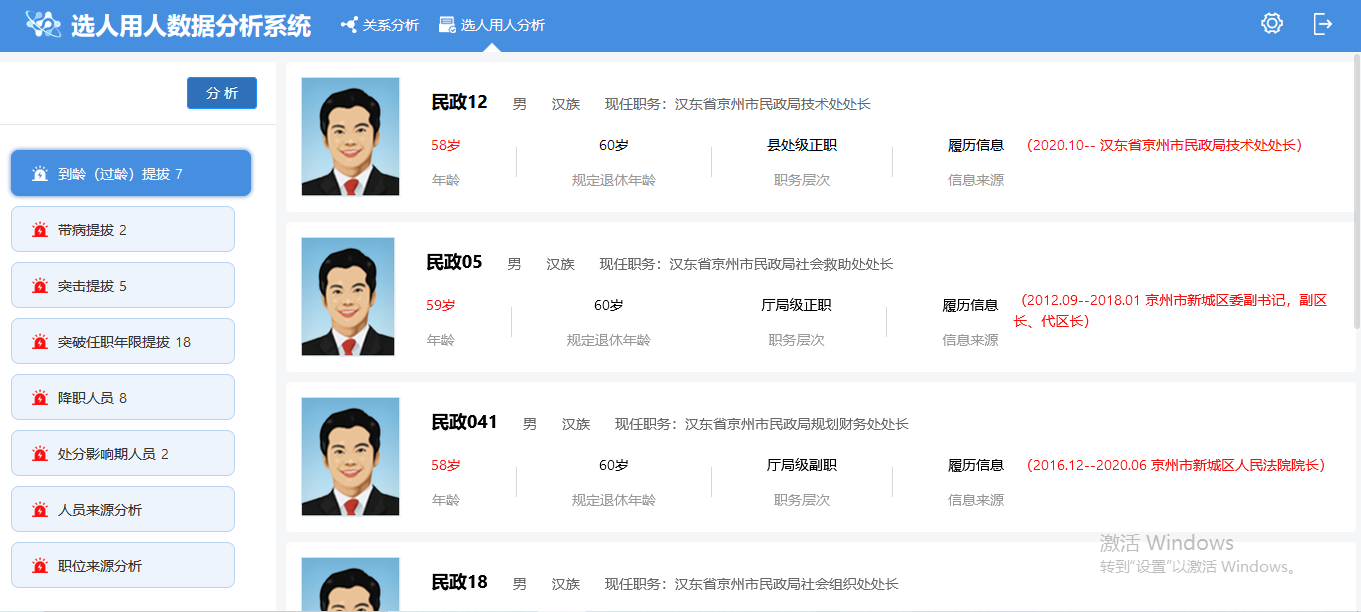Click the portrait photo of 民政12
The width and height of the screenshot is (1361, 612).
350,136
